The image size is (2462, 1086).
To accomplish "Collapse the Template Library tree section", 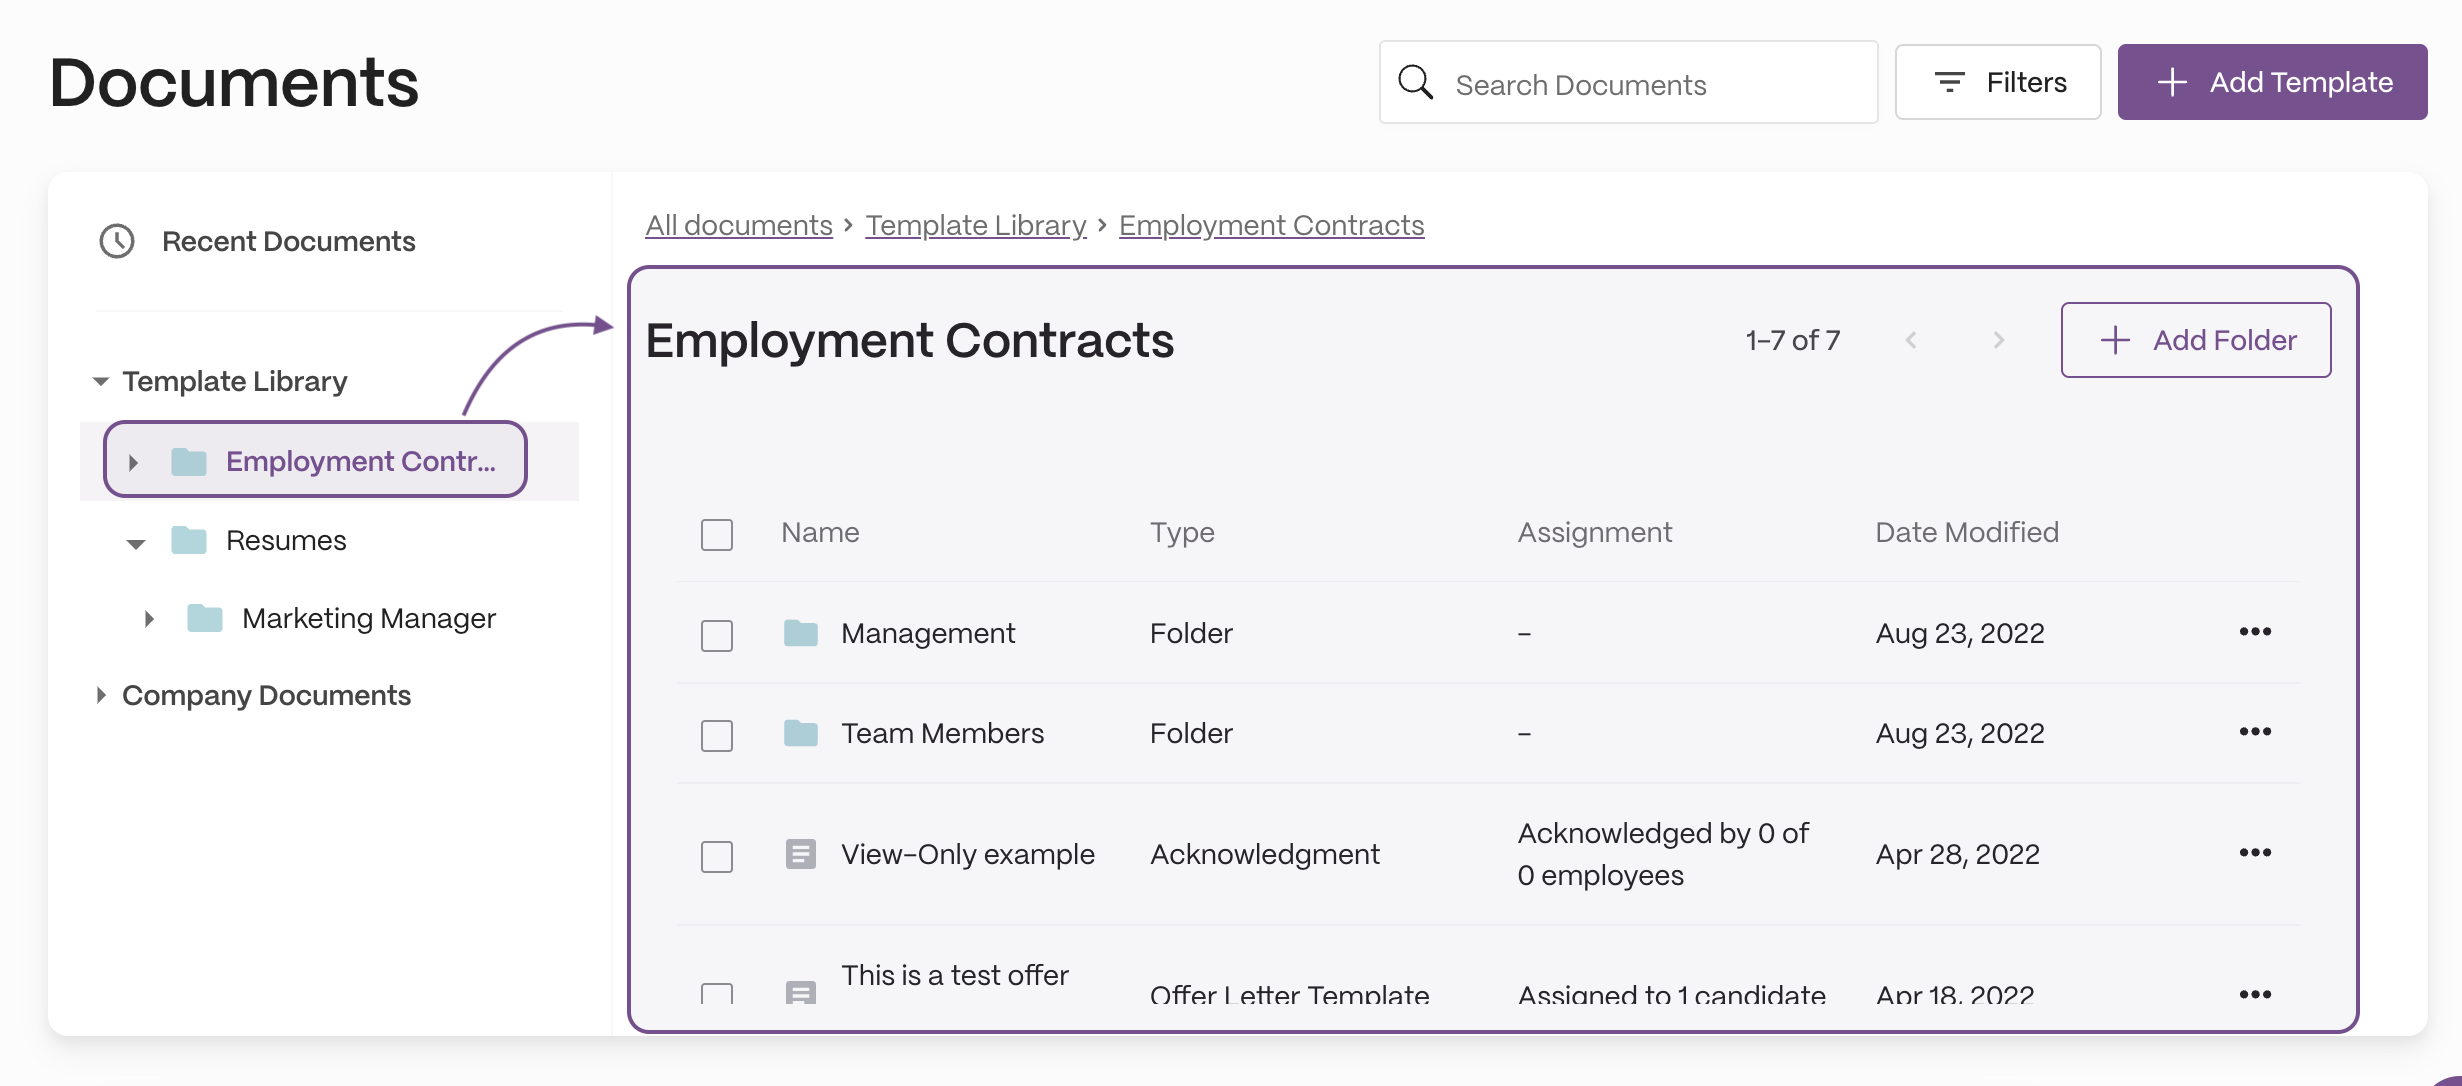I will point(101,381).
